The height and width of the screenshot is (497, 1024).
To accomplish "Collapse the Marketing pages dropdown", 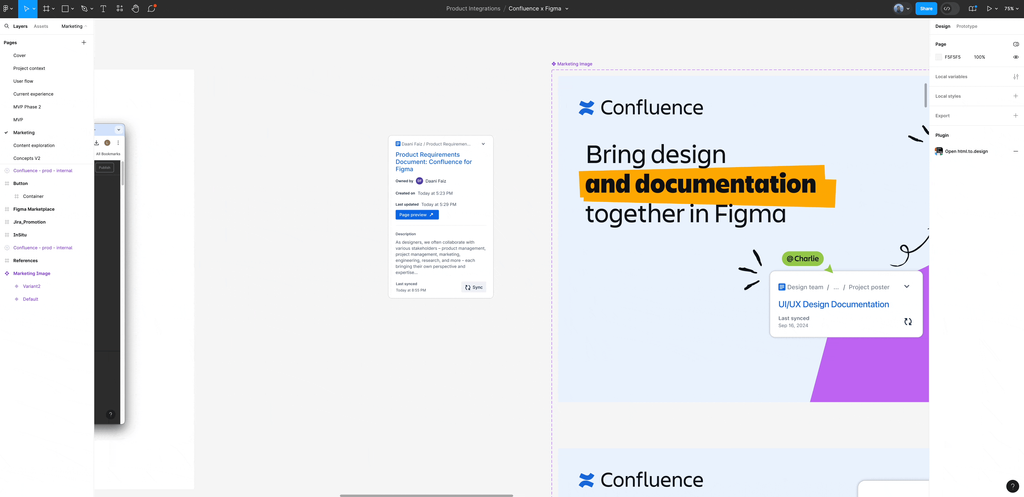I will pos(74,26).
